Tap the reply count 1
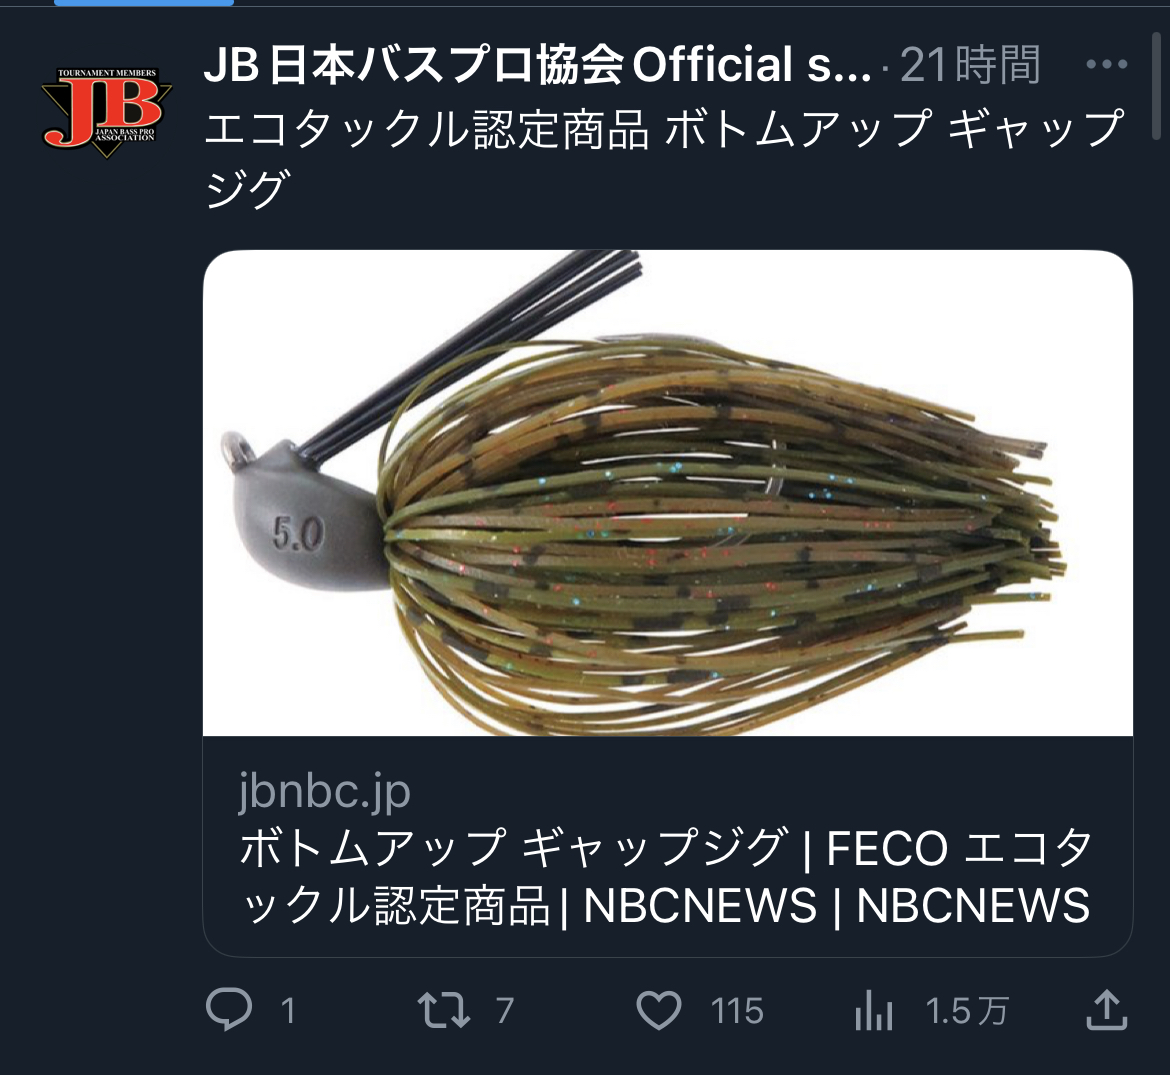This screenshot has width=1170, height=1075. (x=287, y=1012)
